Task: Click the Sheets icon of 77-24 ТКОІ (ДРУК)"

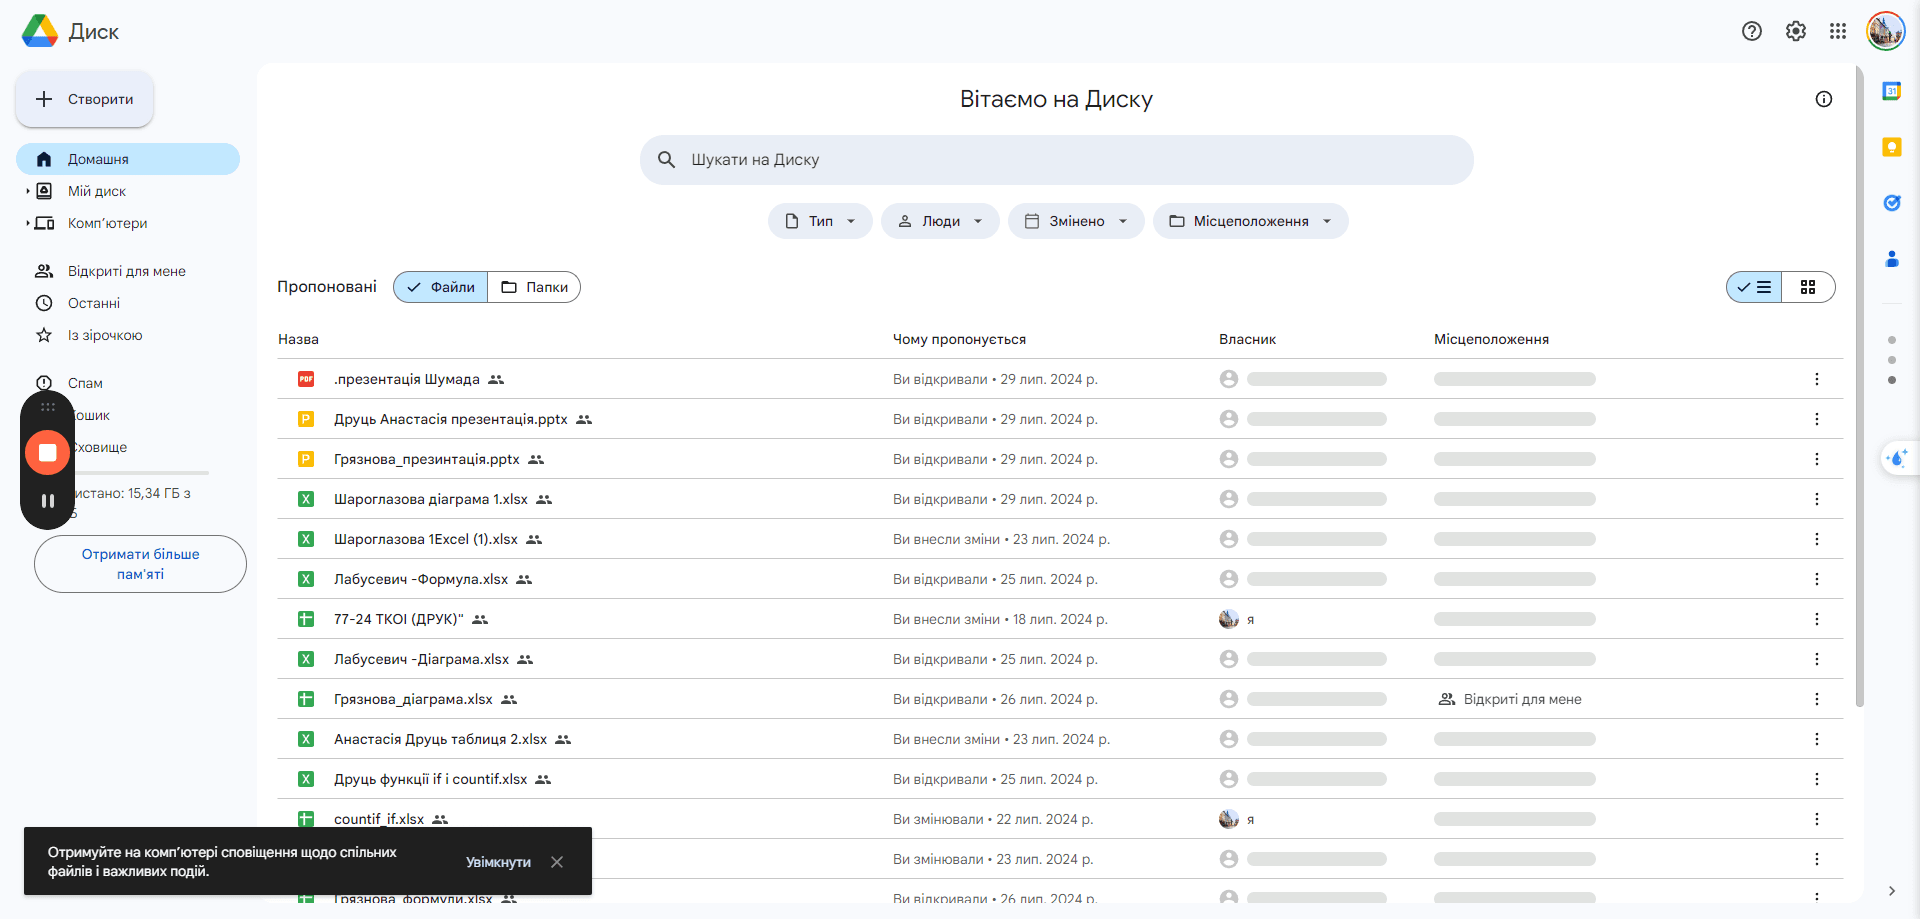Action: 306,619
